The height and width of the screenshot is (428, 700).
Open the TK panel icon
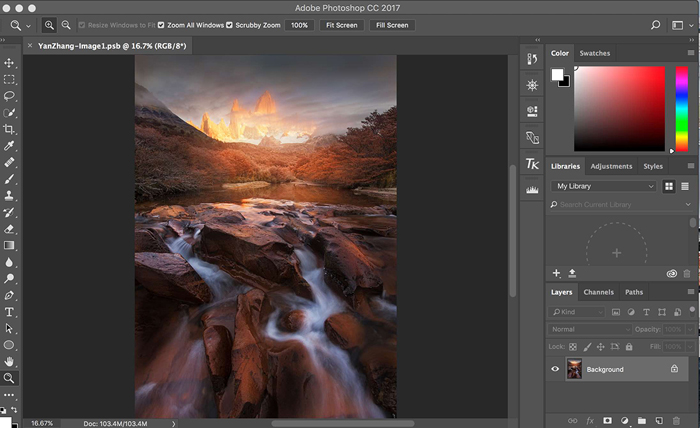pos(532,164)
